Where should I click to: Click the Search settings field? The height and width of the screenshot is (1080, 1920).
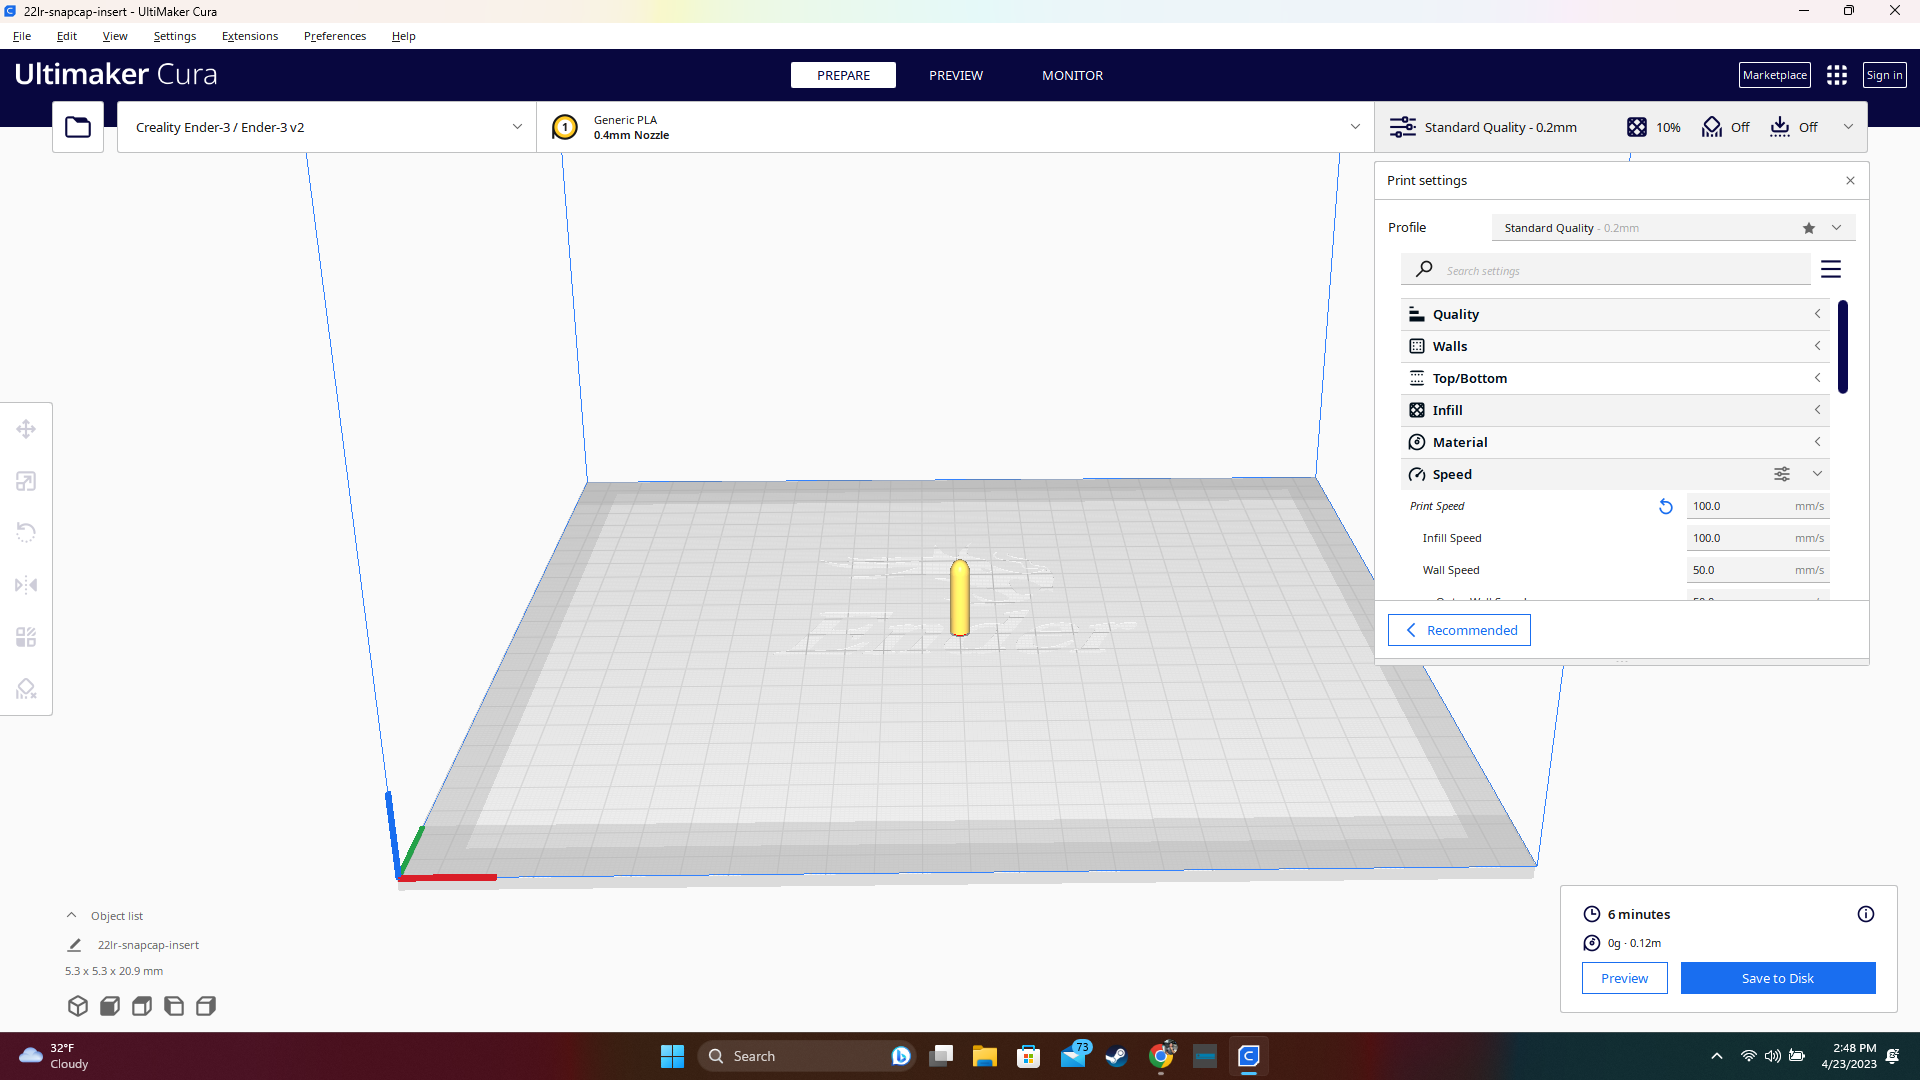coord(1606,270)
